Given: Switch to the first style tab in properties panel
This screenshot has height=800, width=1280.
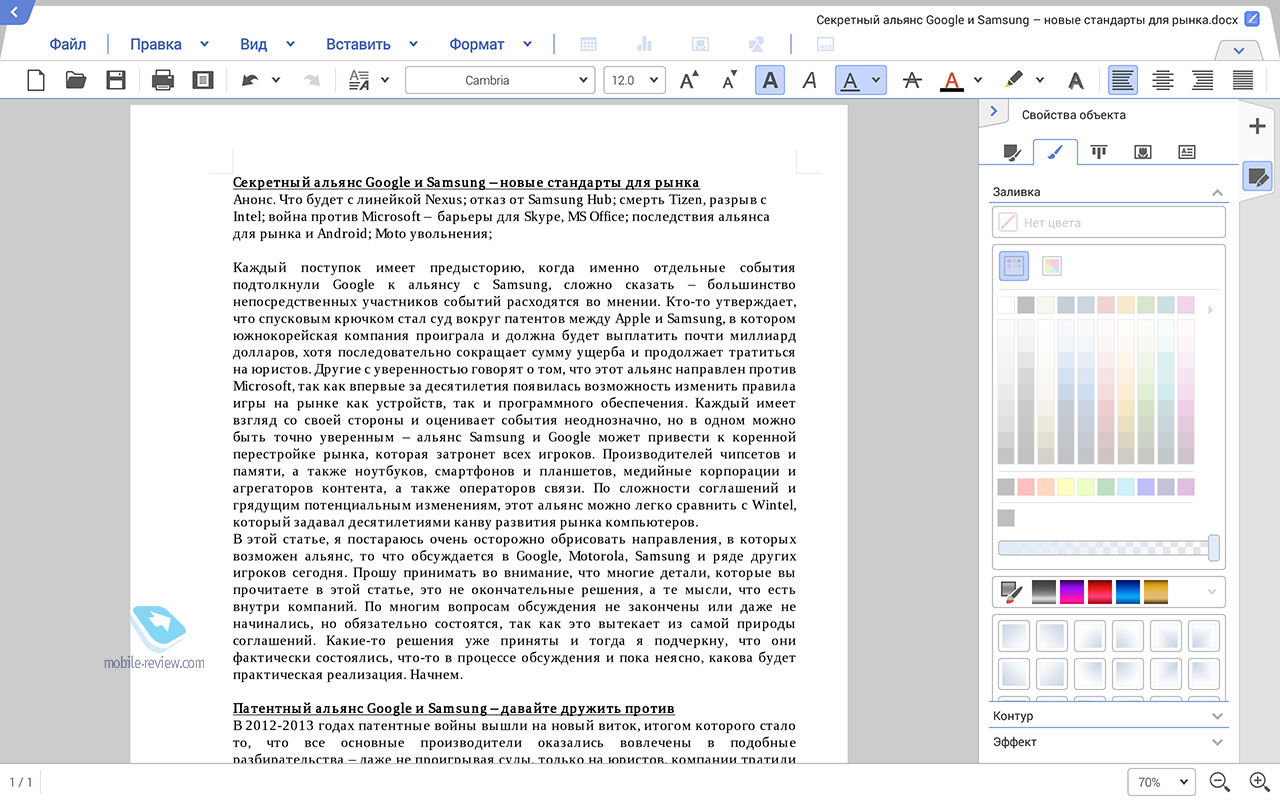Looking at the screenshot, I should click(x=1012, y=152).
